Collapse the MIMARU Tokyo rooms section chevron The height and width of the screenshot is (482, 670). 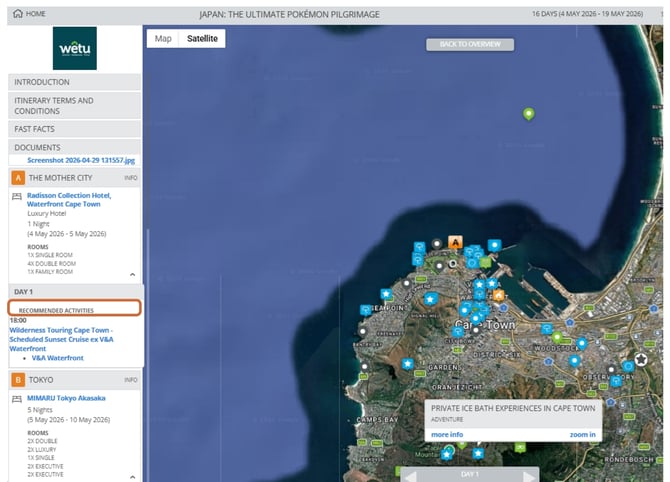(132, 477)
